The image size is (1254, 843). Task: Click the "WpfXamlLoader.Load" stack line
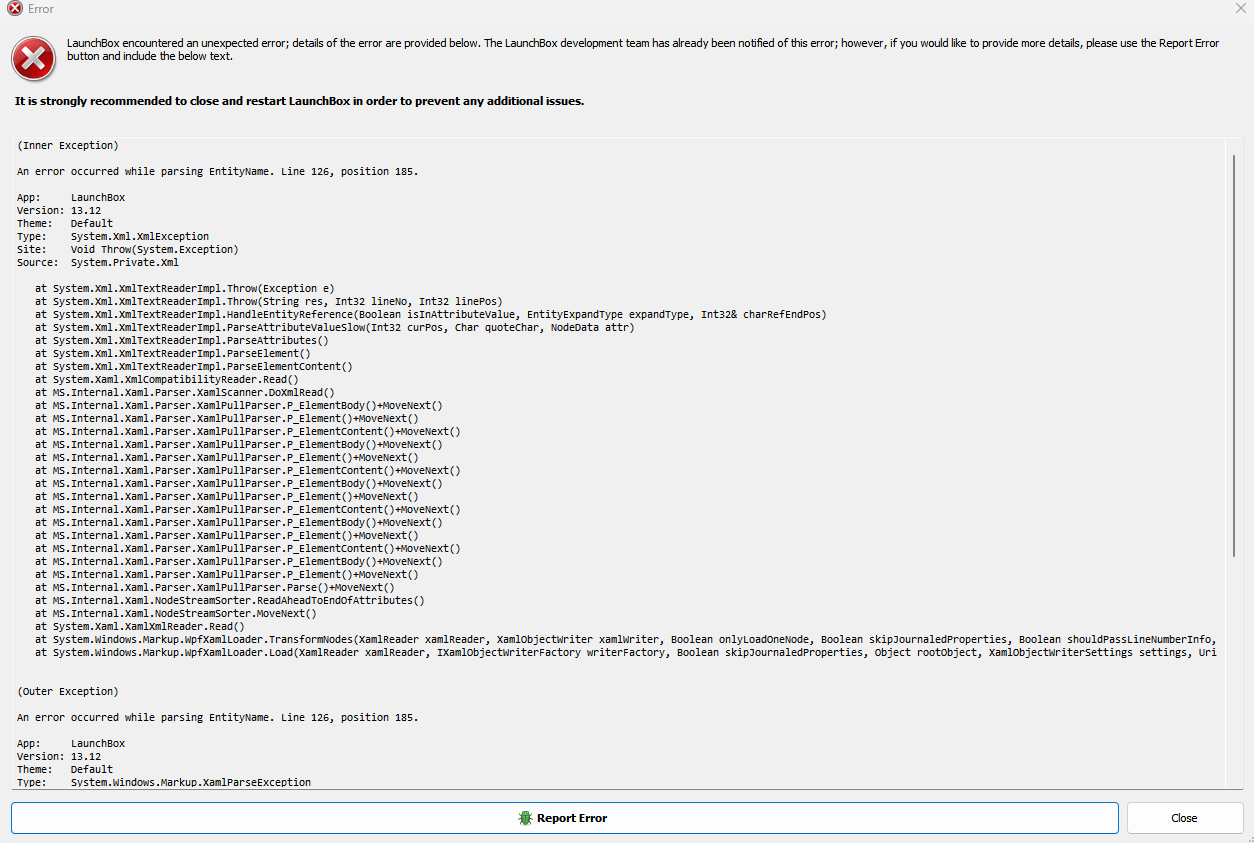(x=625, y=653)
